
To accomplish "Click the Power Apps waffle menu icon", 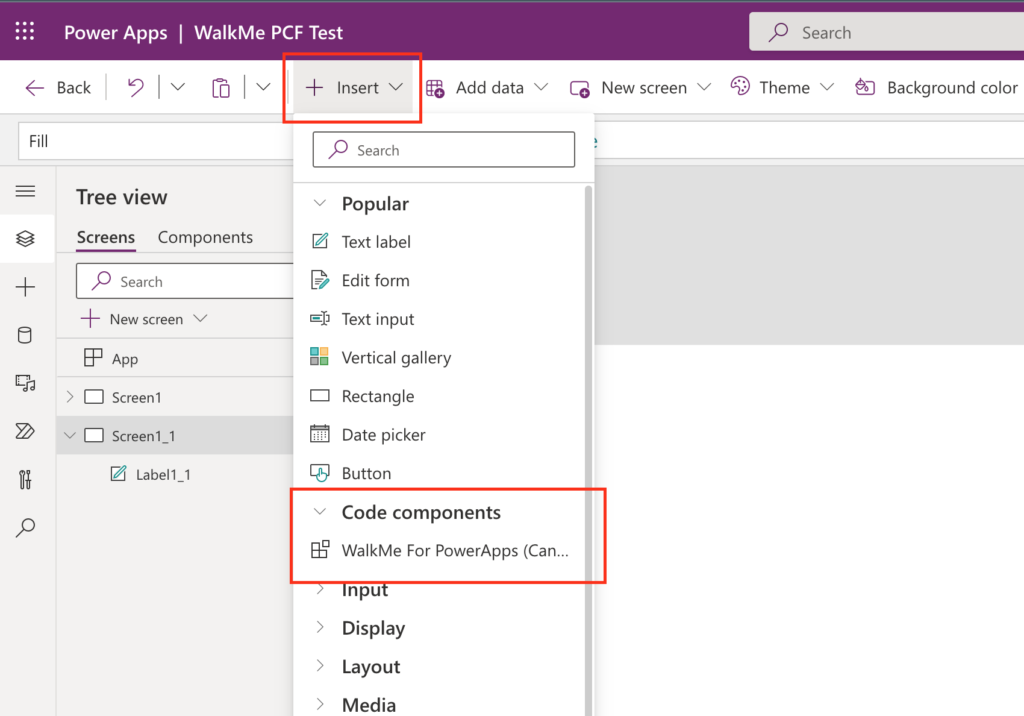I will (24, 31).
